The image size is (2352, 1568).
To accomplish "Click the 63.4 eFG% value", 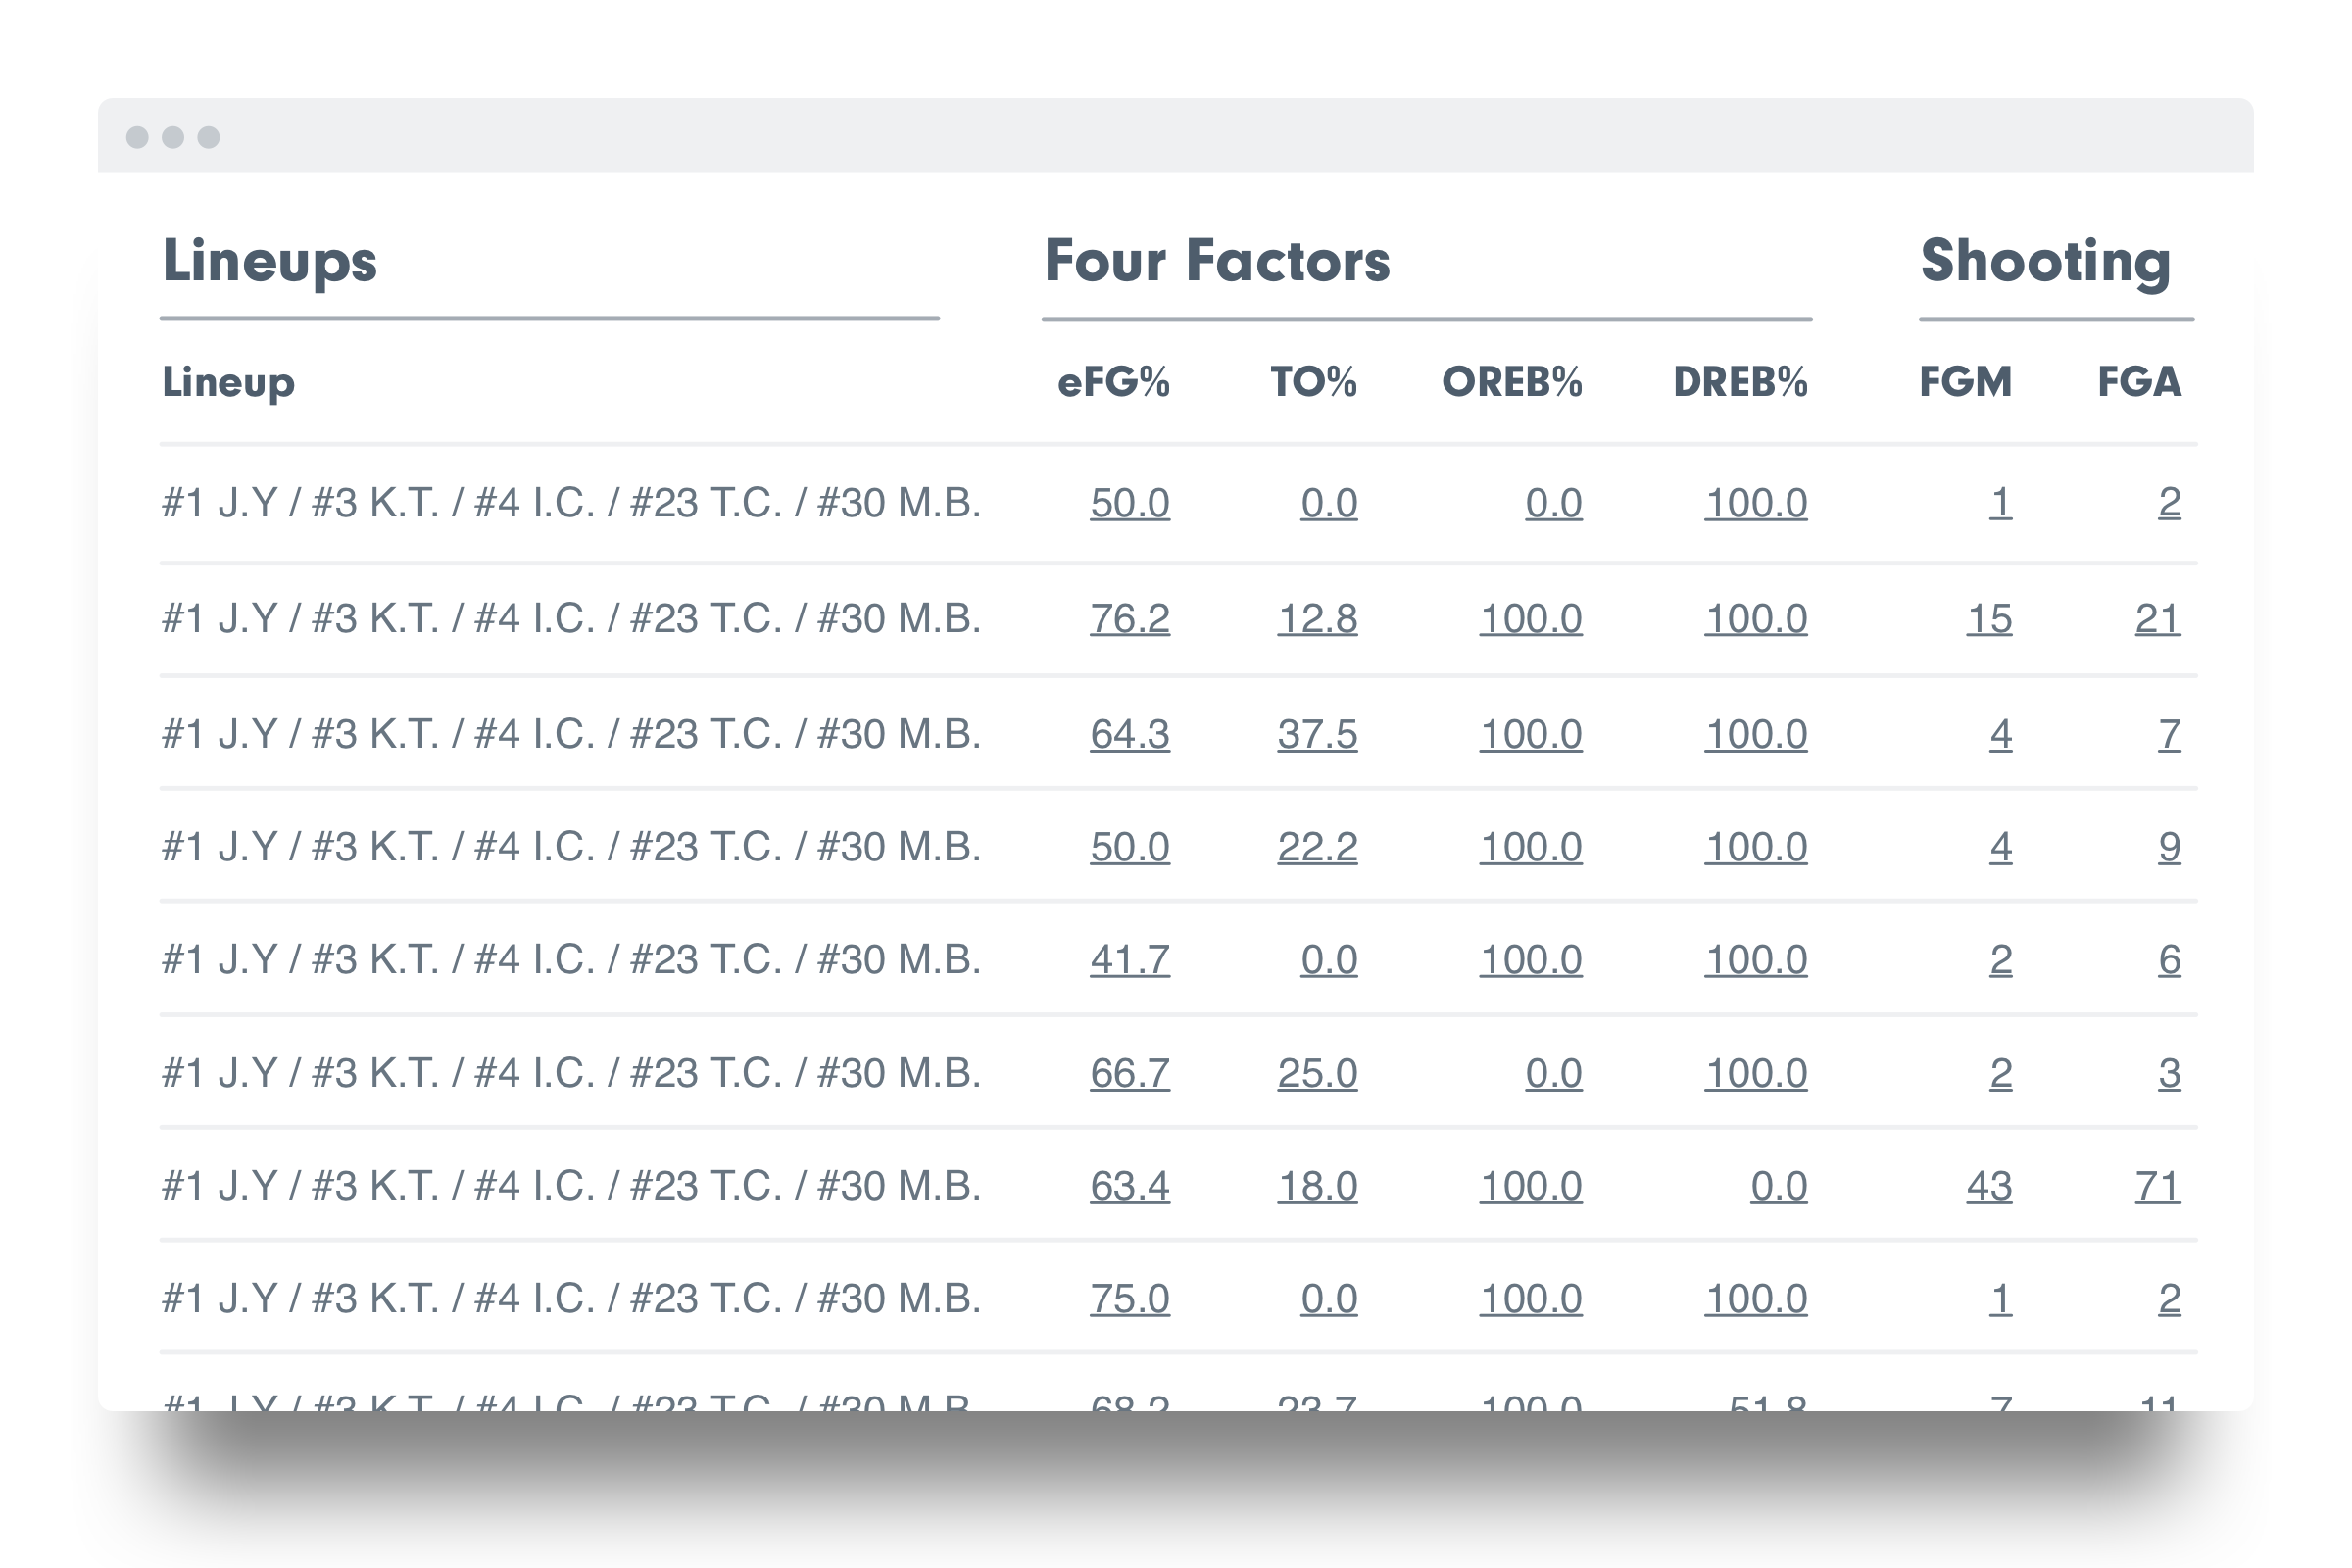I will (1129, 1187).
